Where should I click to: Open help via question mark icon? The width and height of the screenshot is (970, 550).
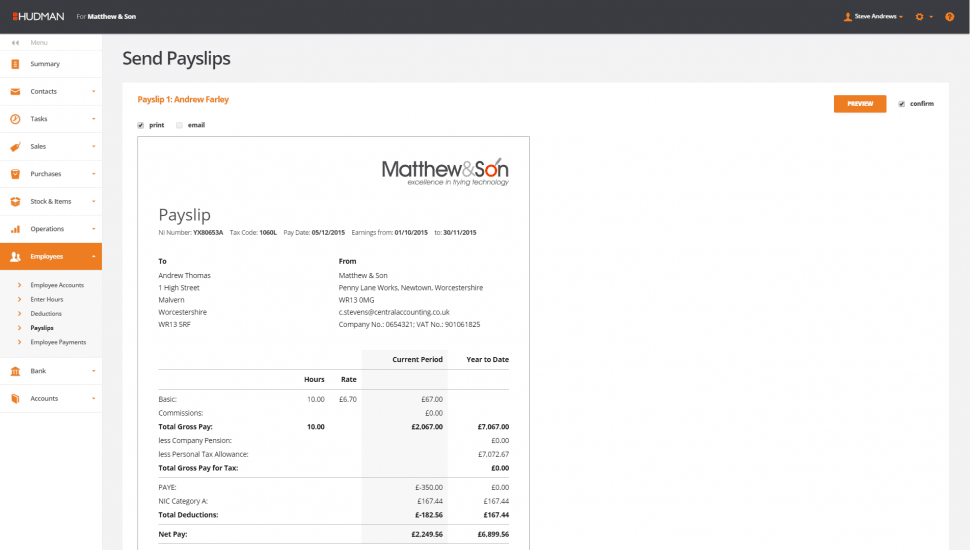pos(949,17)
